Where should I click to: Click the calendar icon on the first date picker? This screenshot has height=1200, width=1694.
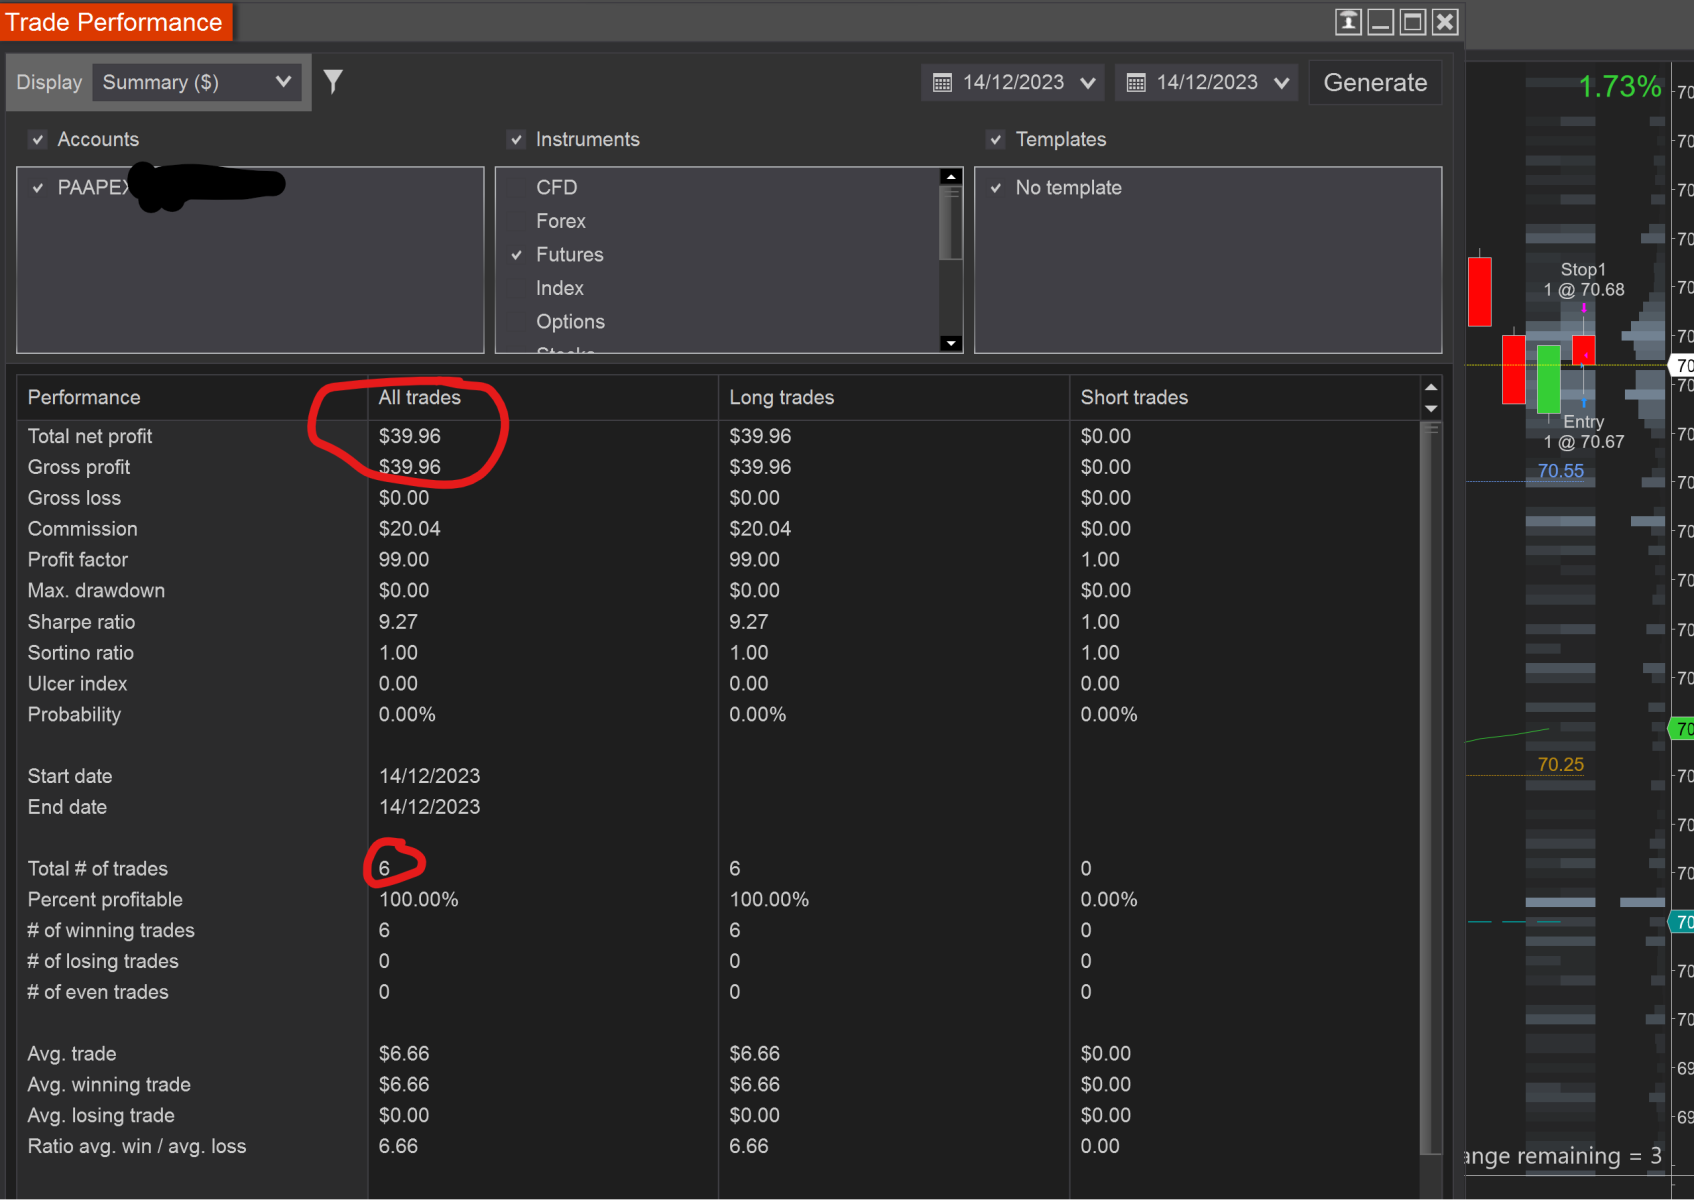pos(941,82)
